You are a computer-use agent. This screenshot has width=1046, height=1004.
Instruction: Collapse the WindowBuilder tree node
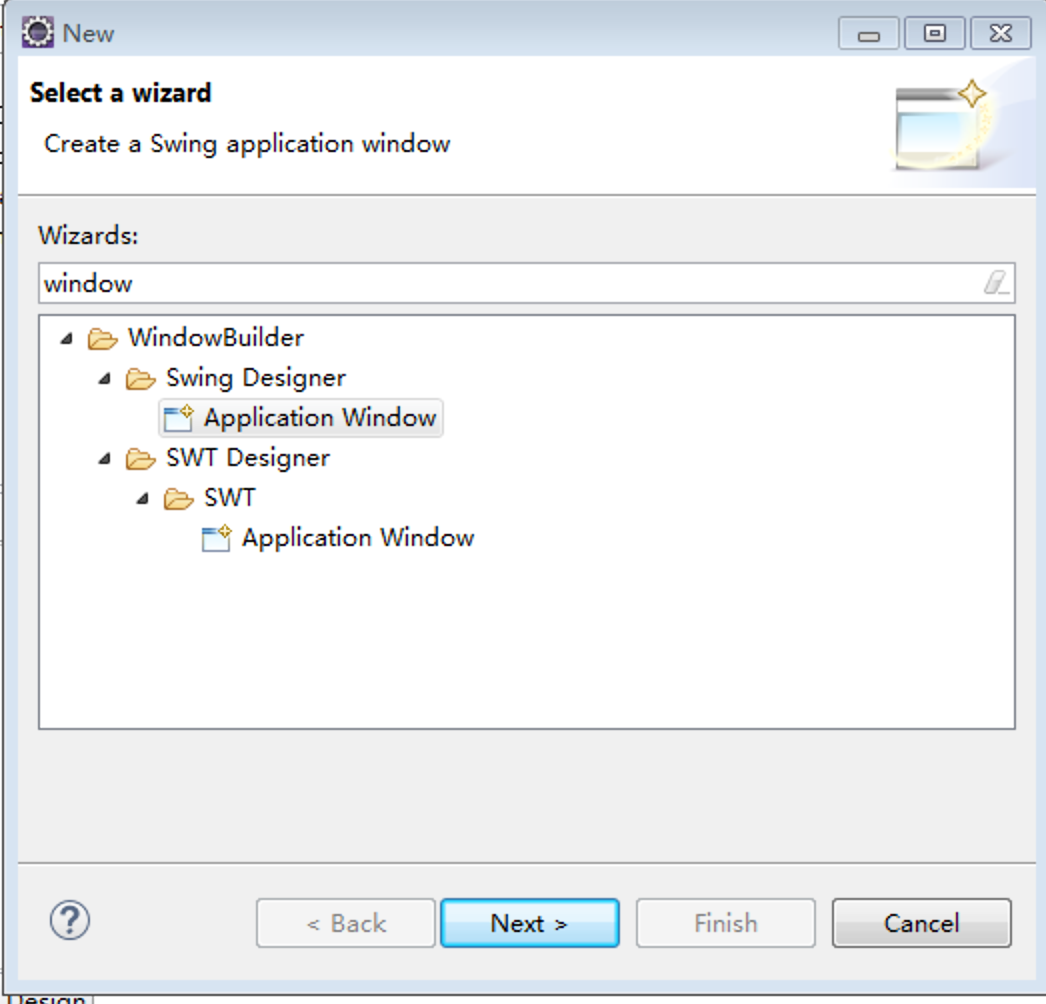coord(66,337)
